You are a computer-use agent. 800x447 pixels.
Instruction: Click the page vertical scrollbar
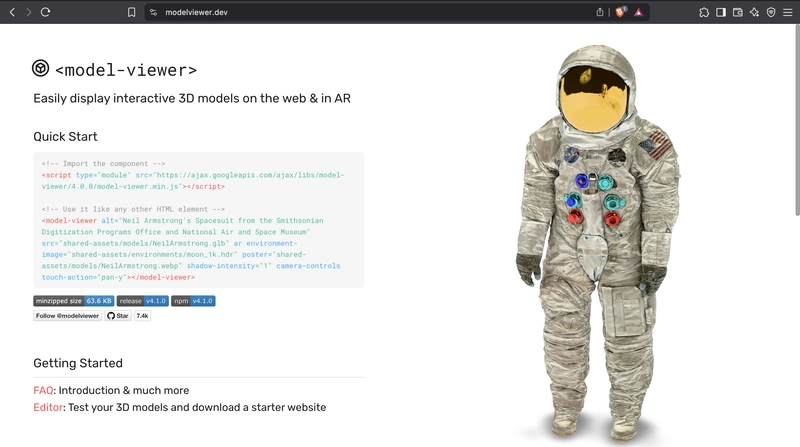797,120
